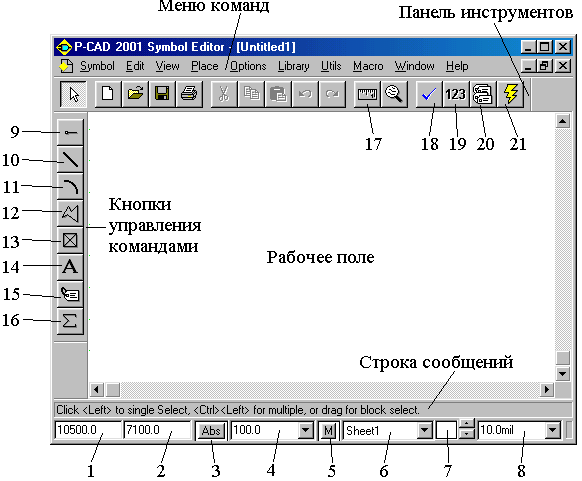The image size is (582, 481).
Task: Select the Place Attribute tag tool
Action: (x=70, y=294)
